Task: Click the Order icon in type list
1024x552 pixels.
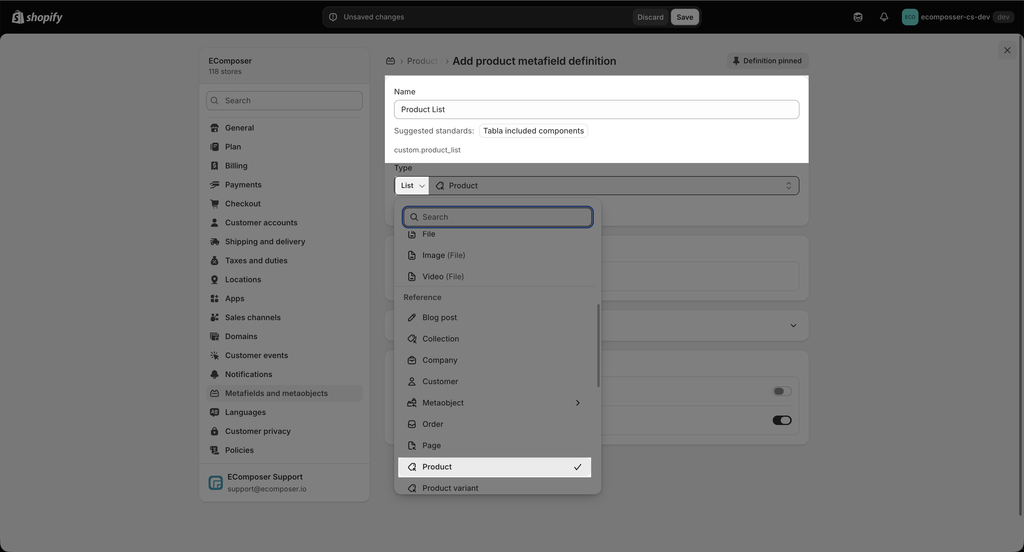Action: point(411,424)
